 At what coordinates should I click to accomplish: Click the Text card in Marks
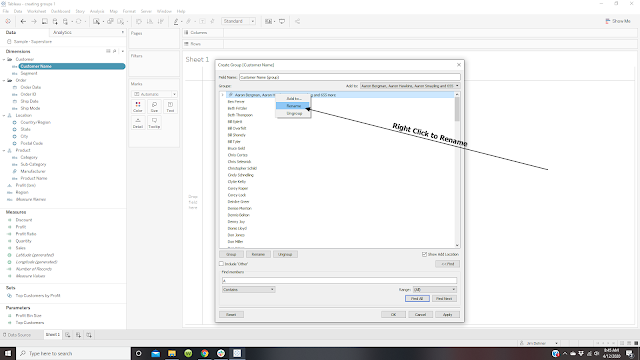(x=170, y=107)
